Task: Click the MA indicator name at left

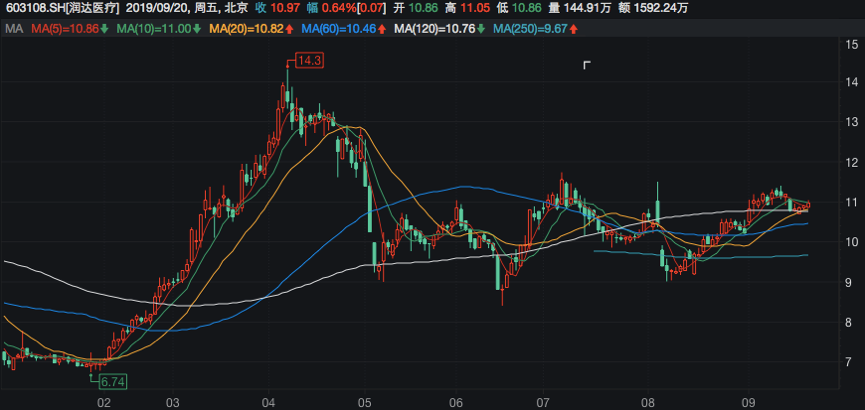Action: 14,28
